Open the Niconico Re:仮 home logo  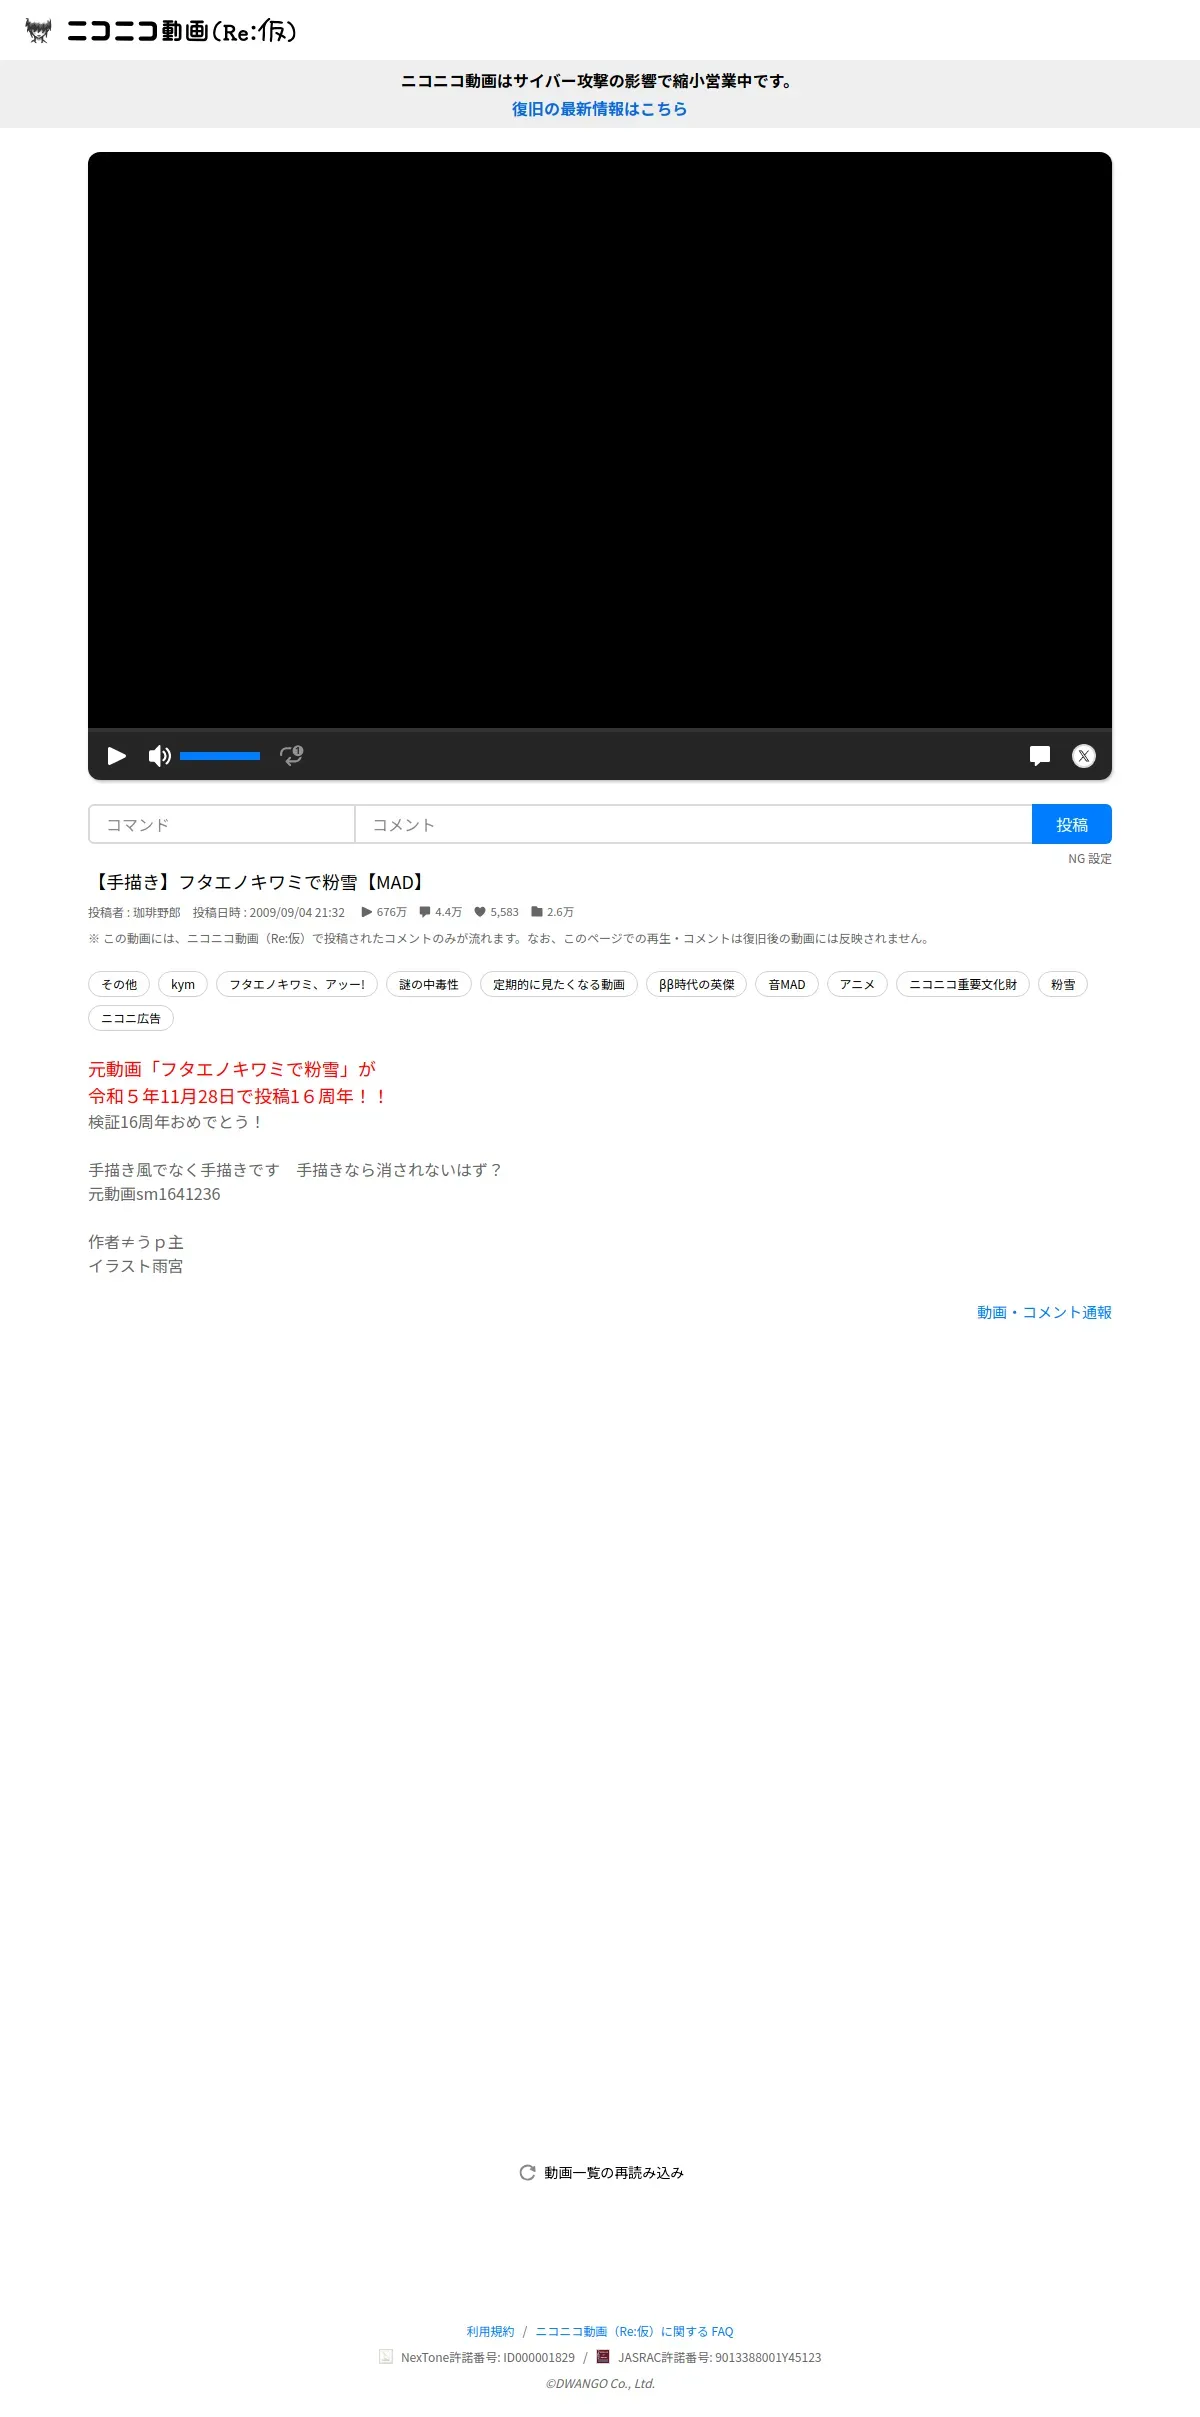(x=160, y=31)
